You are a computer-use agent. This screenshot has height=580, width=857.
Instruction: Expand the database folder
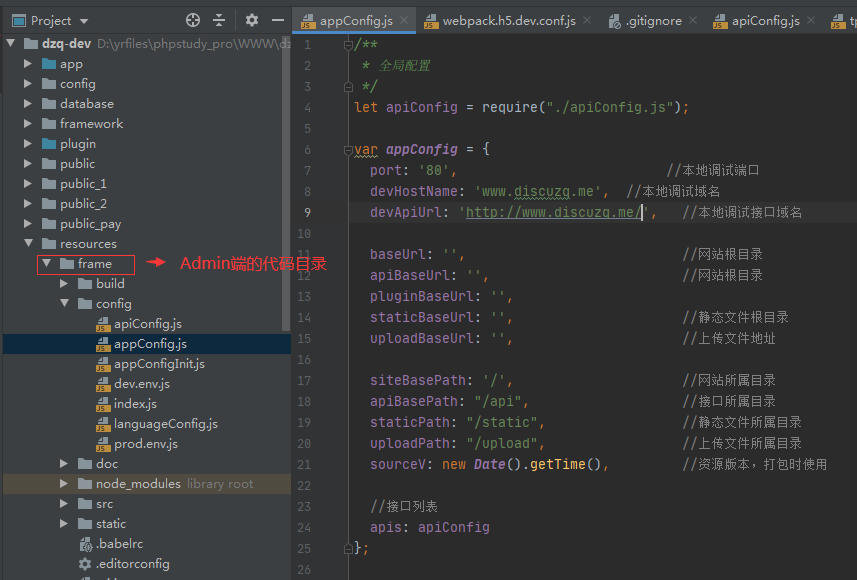(x=28, y=103)
